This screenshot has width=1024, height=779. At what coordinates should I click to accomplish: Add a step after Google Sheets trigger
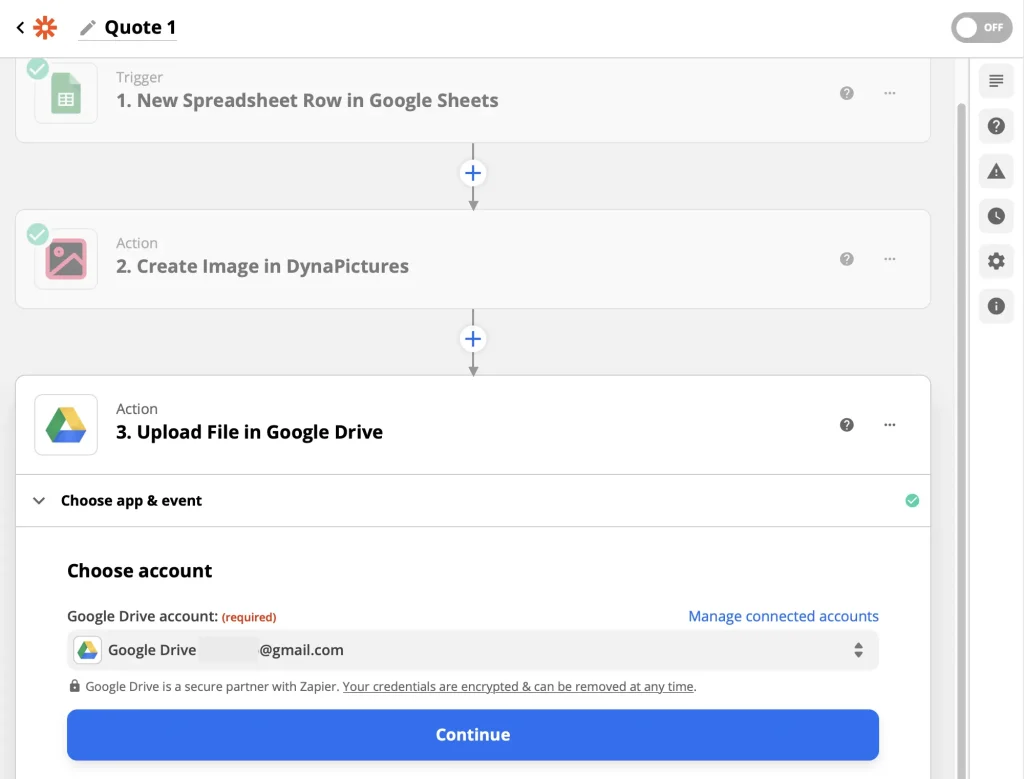(473, 173)
